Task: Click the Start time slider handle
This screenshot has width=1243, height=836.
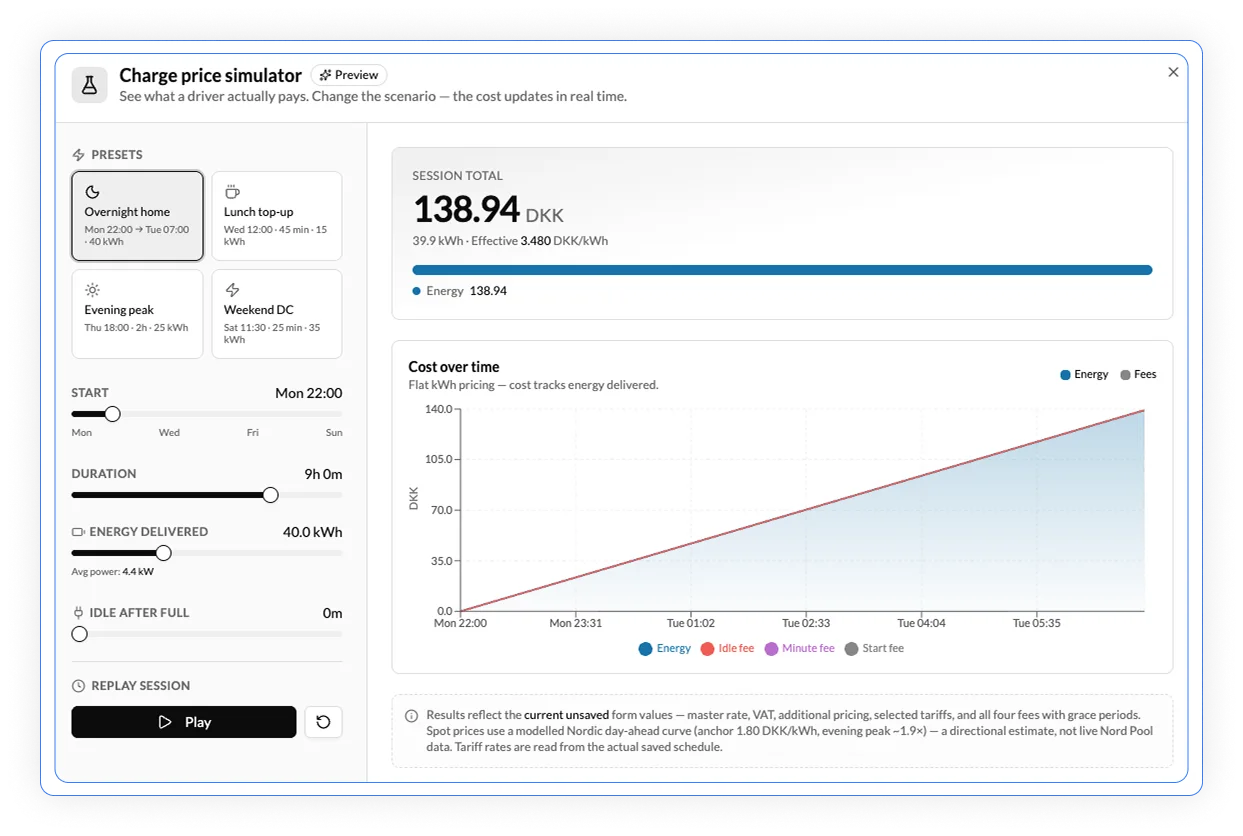Action: (113, 414)
